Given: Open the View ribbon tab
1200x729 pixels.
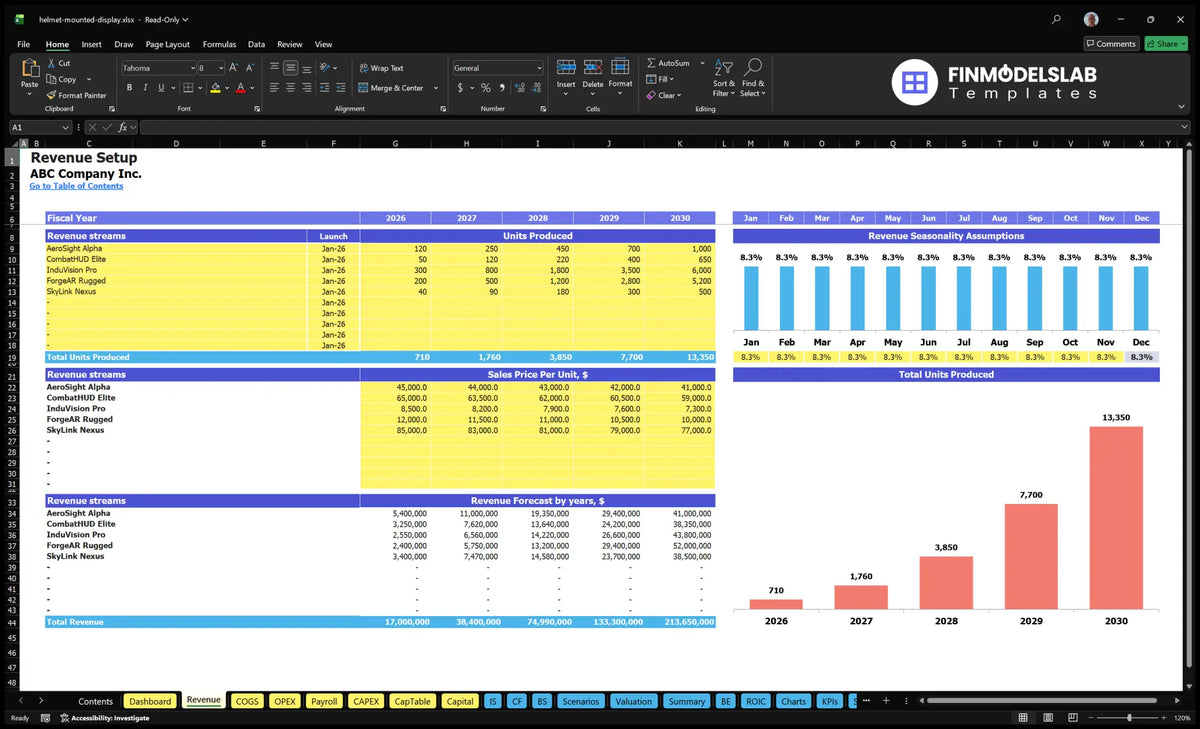Looking at the screenshot, I should click(323, 44).
